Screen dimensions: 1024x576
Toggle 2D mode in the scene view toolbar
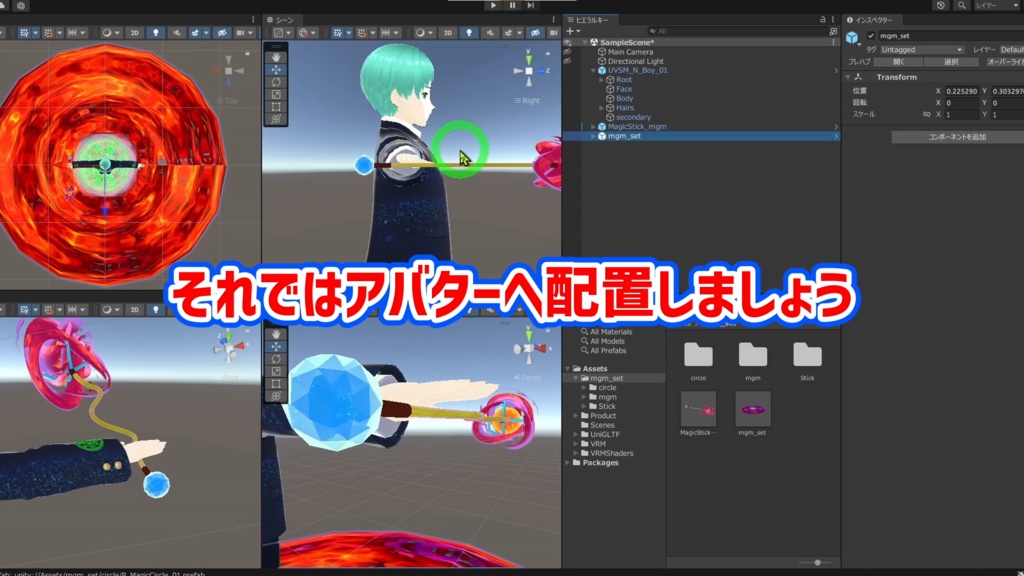click(x=448, y=31)
